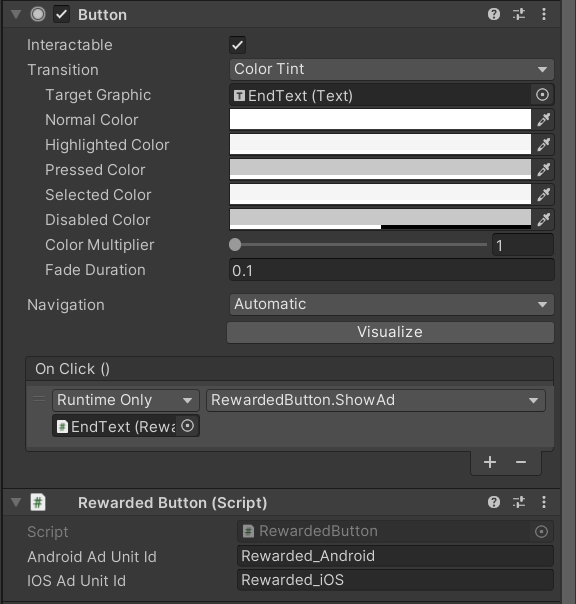The image size is (576, 604).
Task: Open the Runtime Only dropdown
Action: coord(126,401)
